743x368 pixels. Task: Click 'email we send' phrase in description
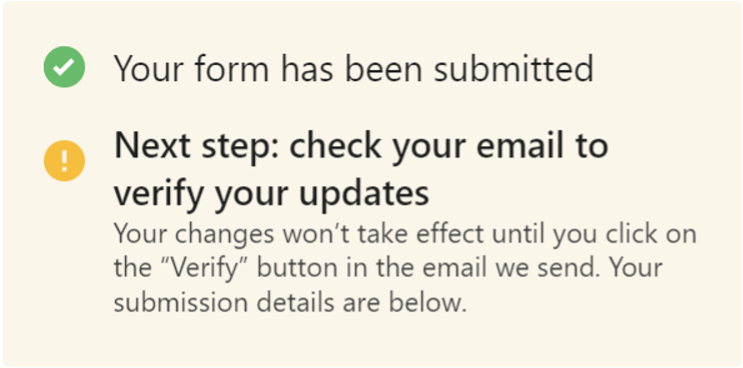click(512, 269)
